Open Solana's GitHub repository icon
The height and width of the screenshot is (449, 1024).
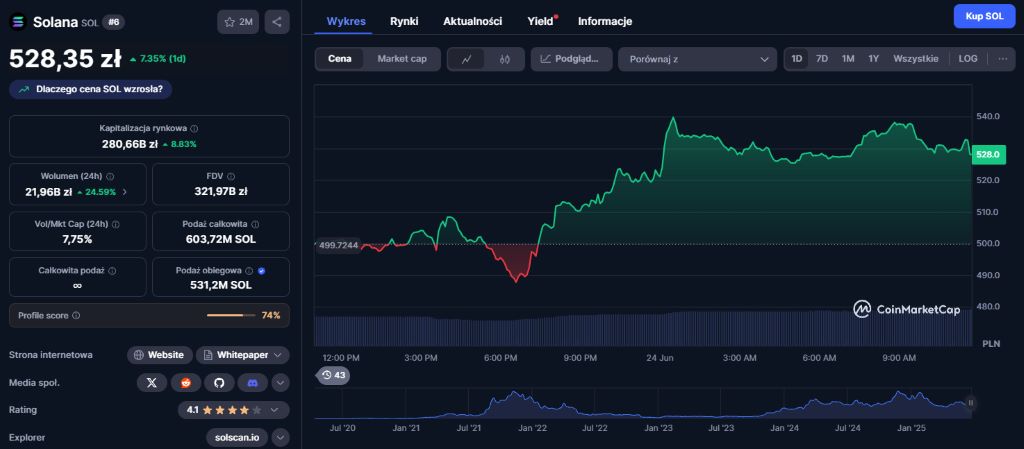pyautogui.click(x=218, y=382)
